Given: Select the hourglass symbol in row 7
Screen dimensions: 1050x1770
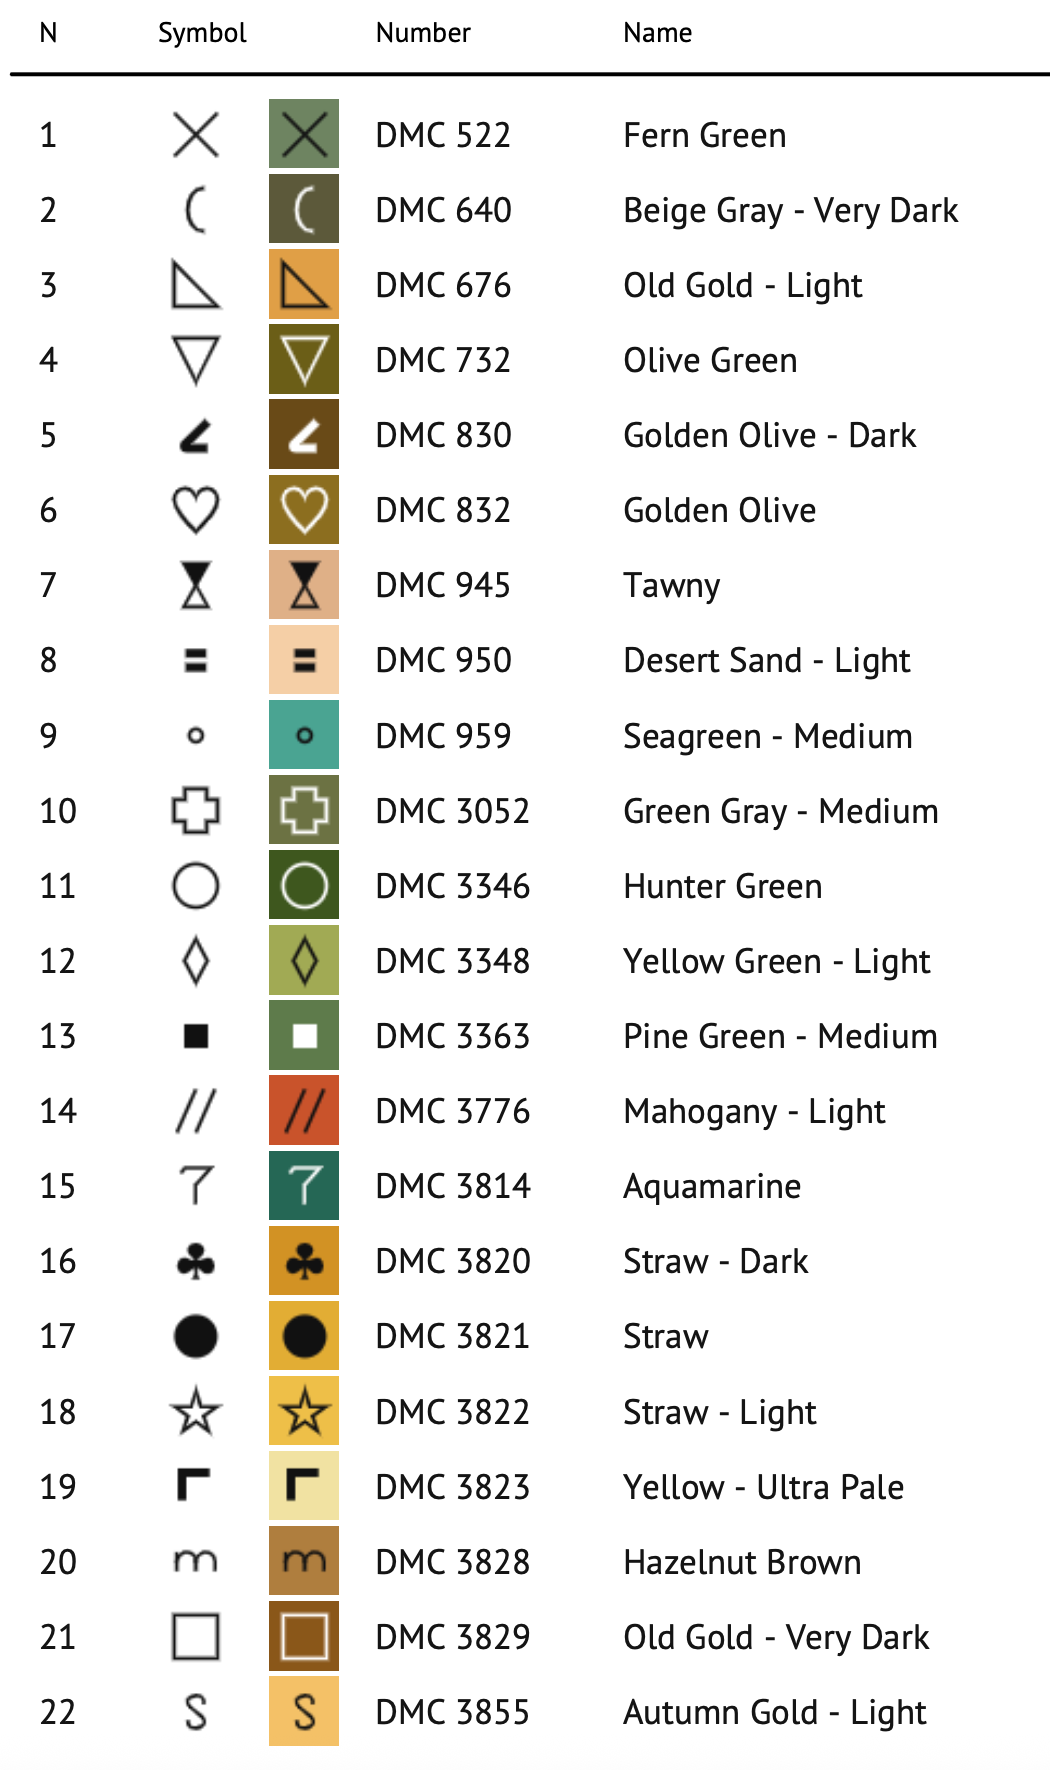Looking at the screenshot, I should (196, 585).
